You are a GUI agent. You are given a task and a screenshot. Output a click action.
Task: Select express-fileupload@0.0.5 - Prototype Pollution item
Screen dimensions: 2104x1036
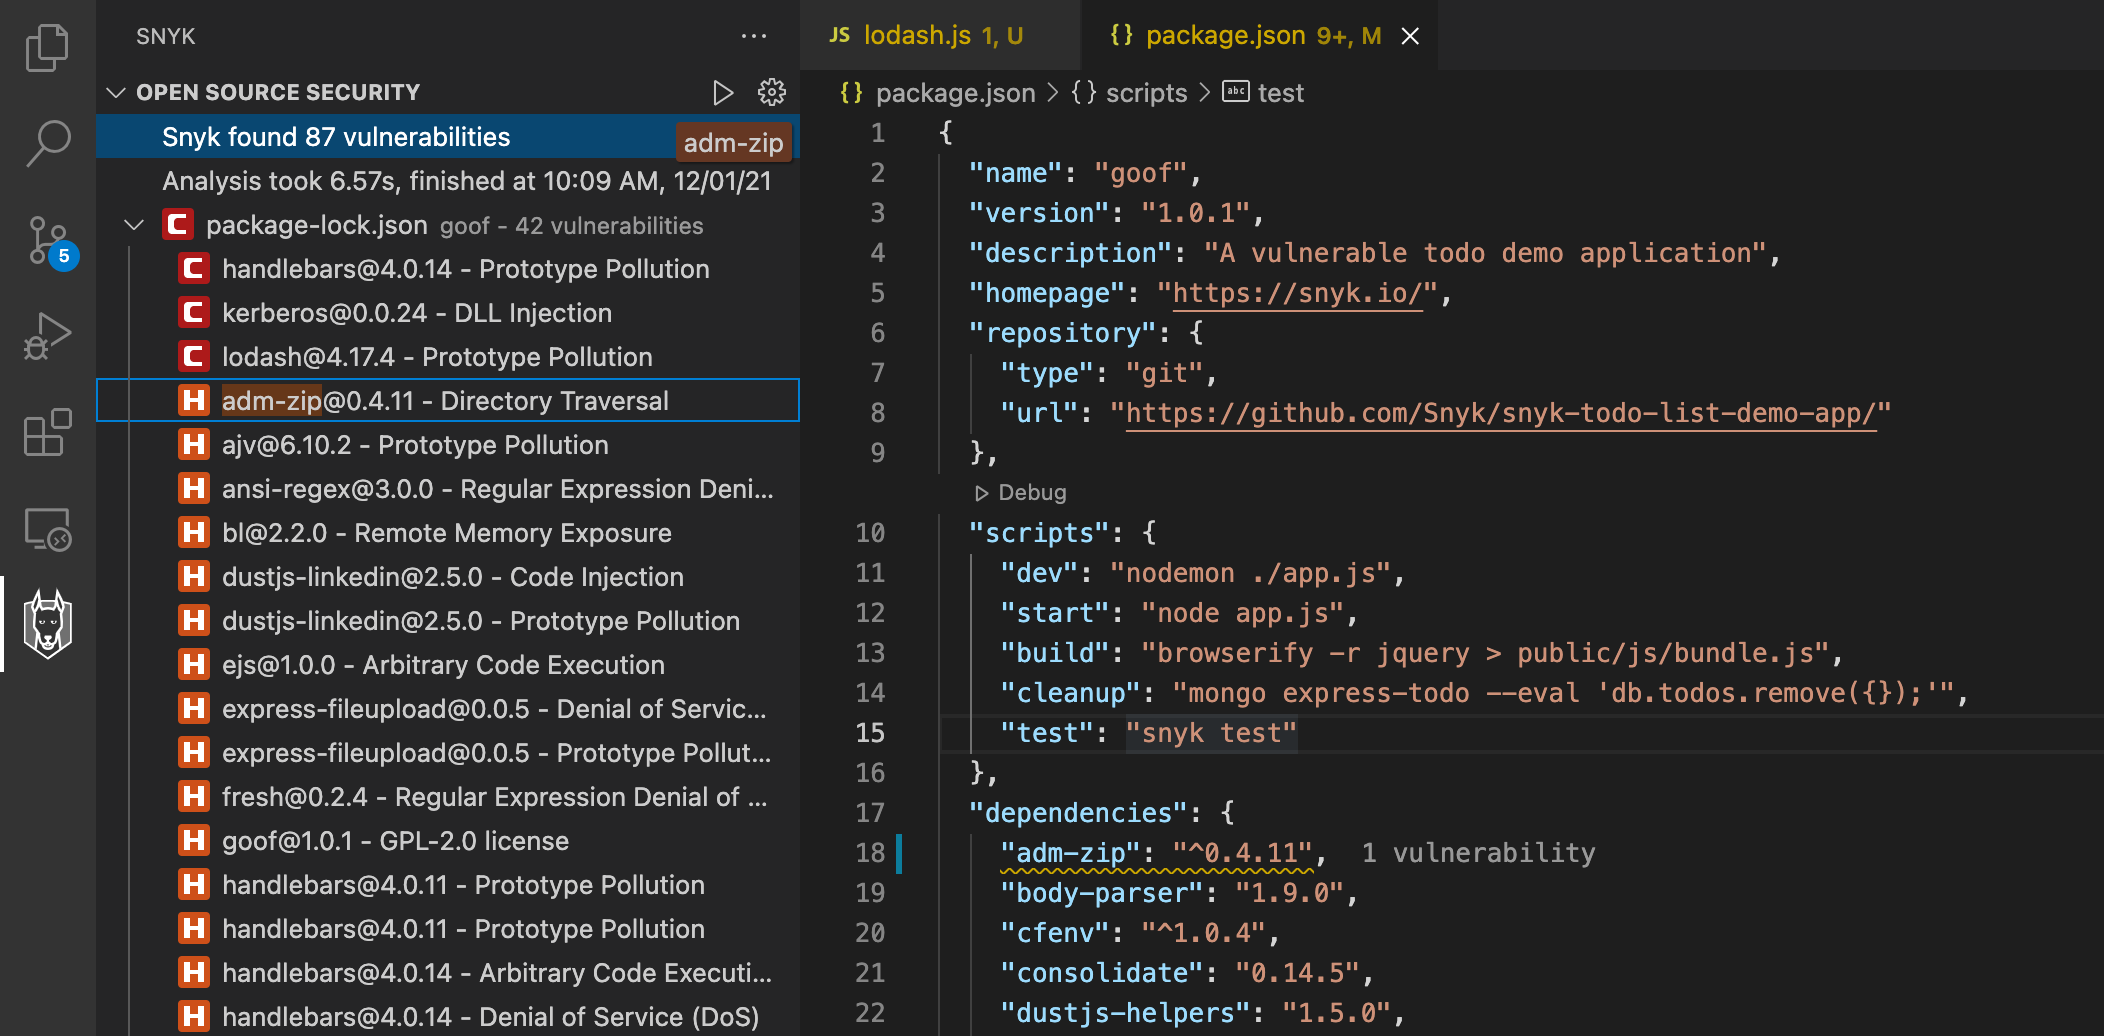point(448,753)
